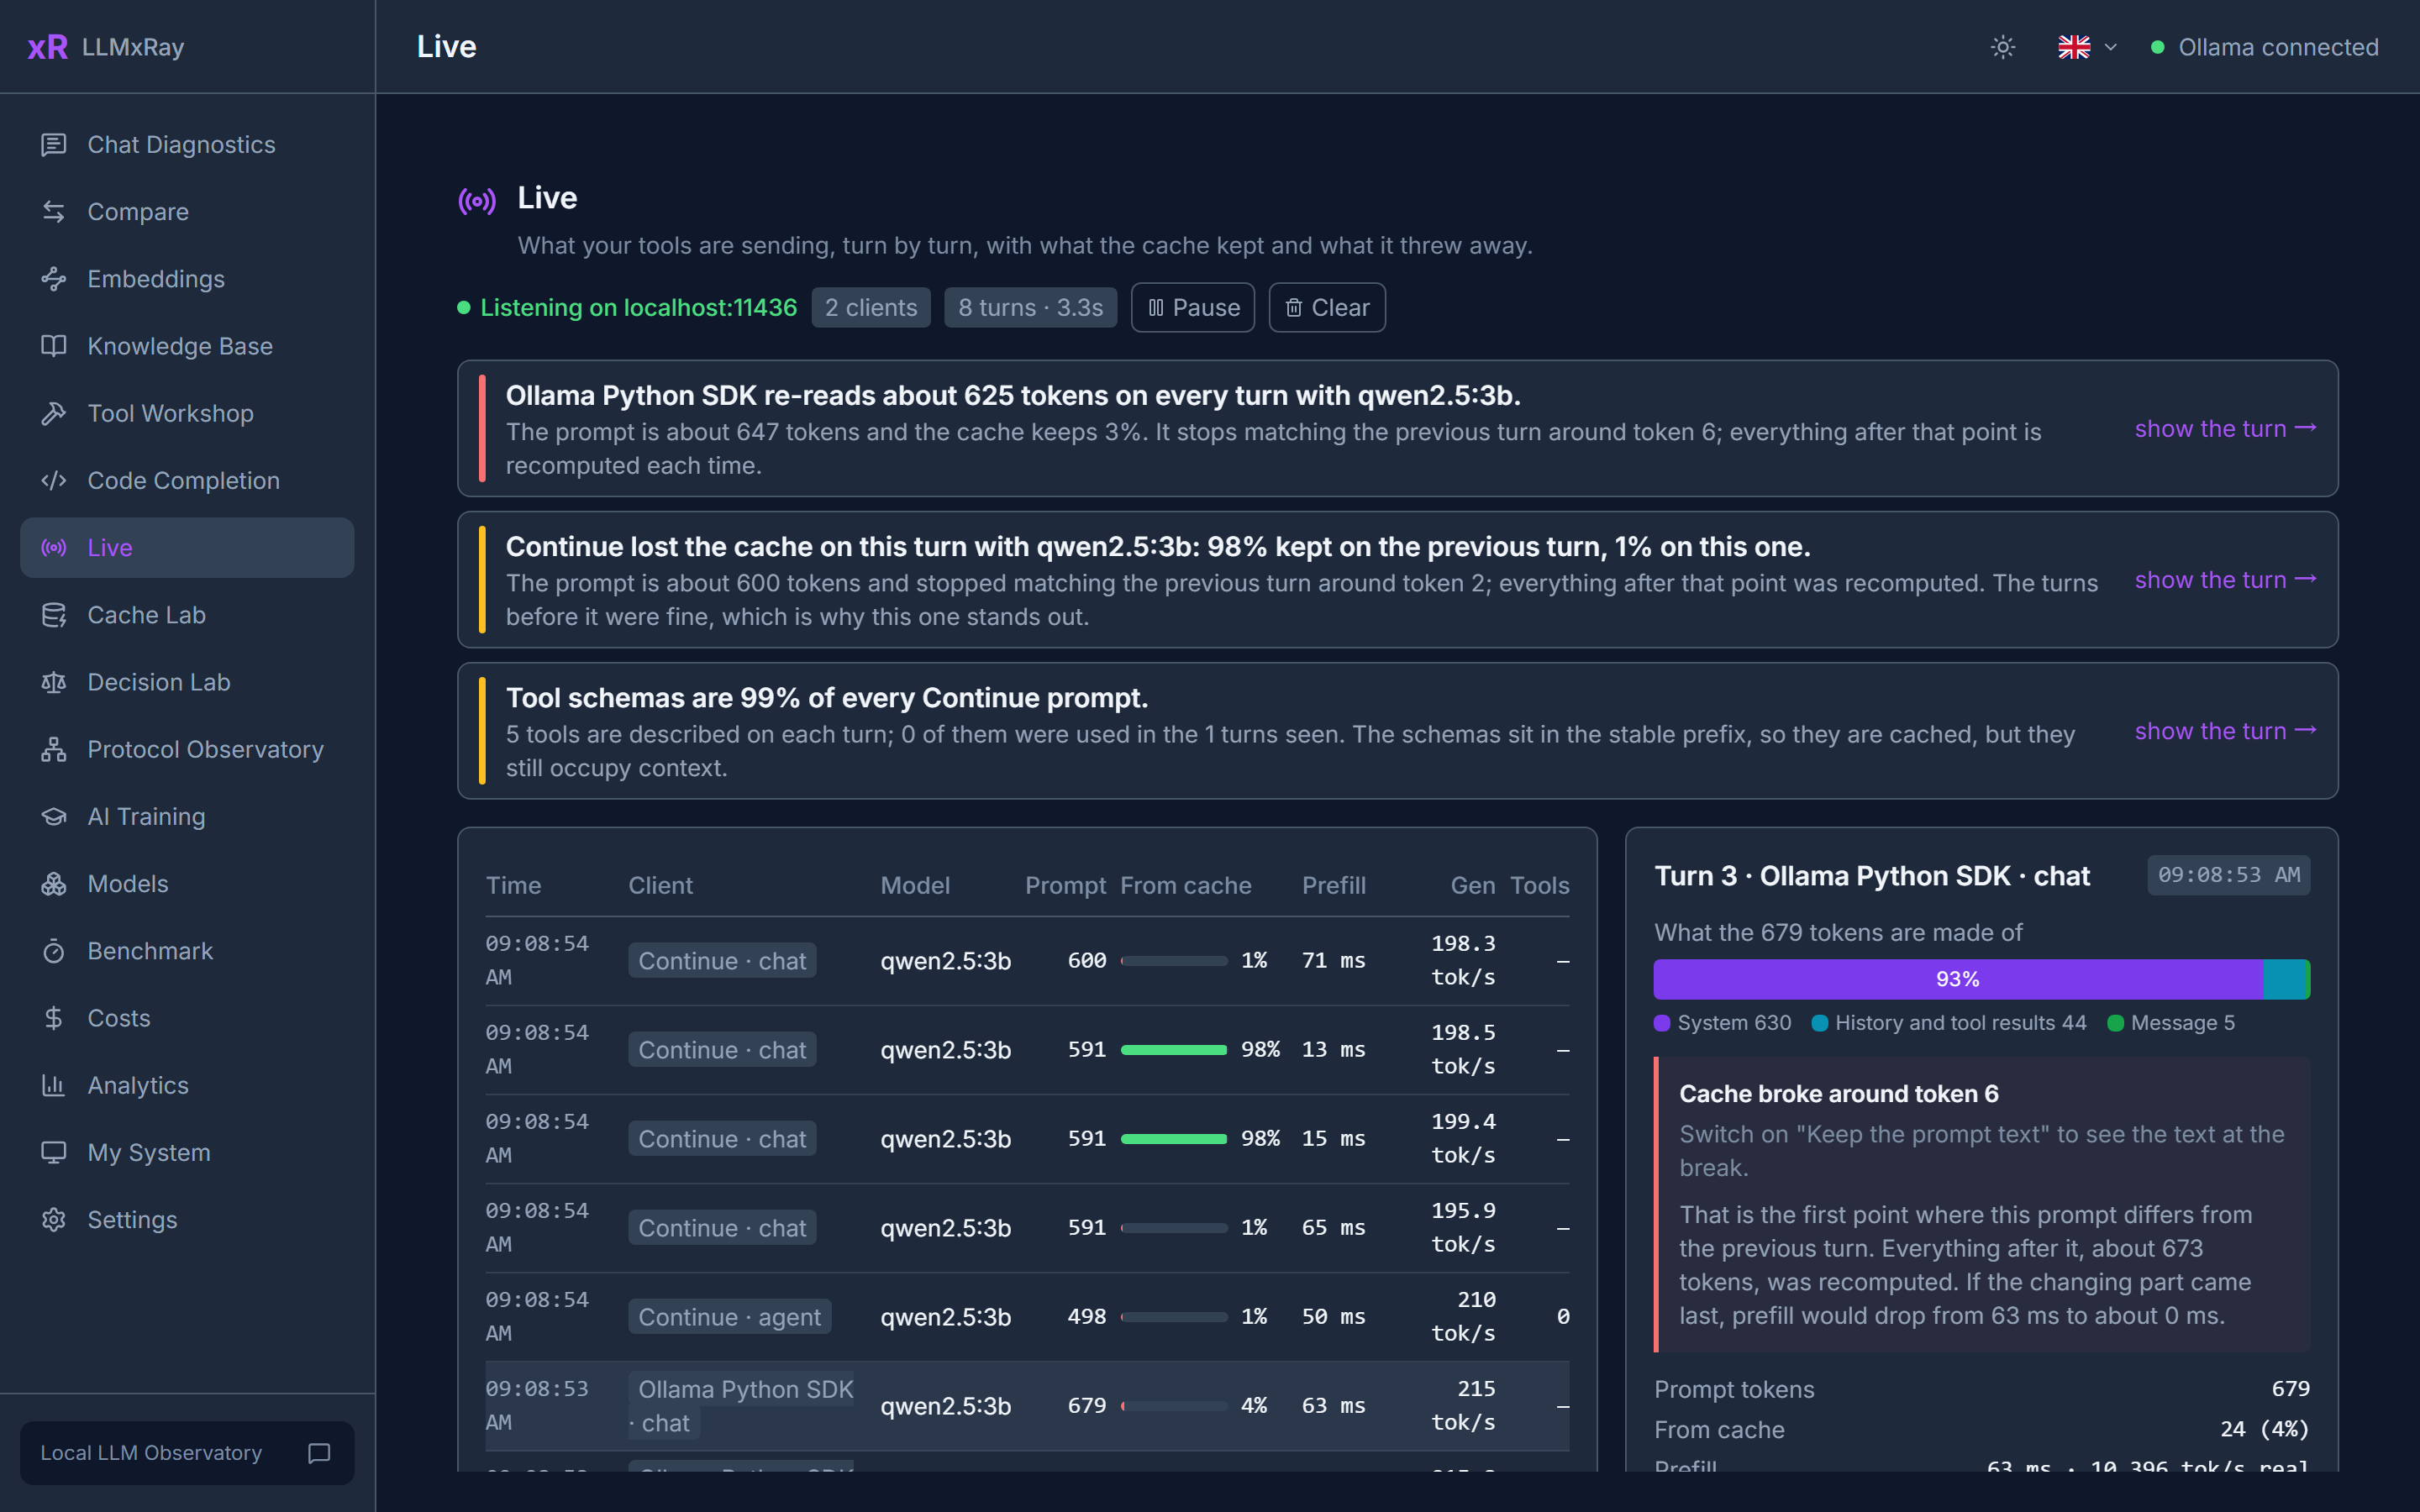The width and height of the screenshot is (2420, 1512).
Task: Click the 93% System token bar
Action: click(1958, 979)
